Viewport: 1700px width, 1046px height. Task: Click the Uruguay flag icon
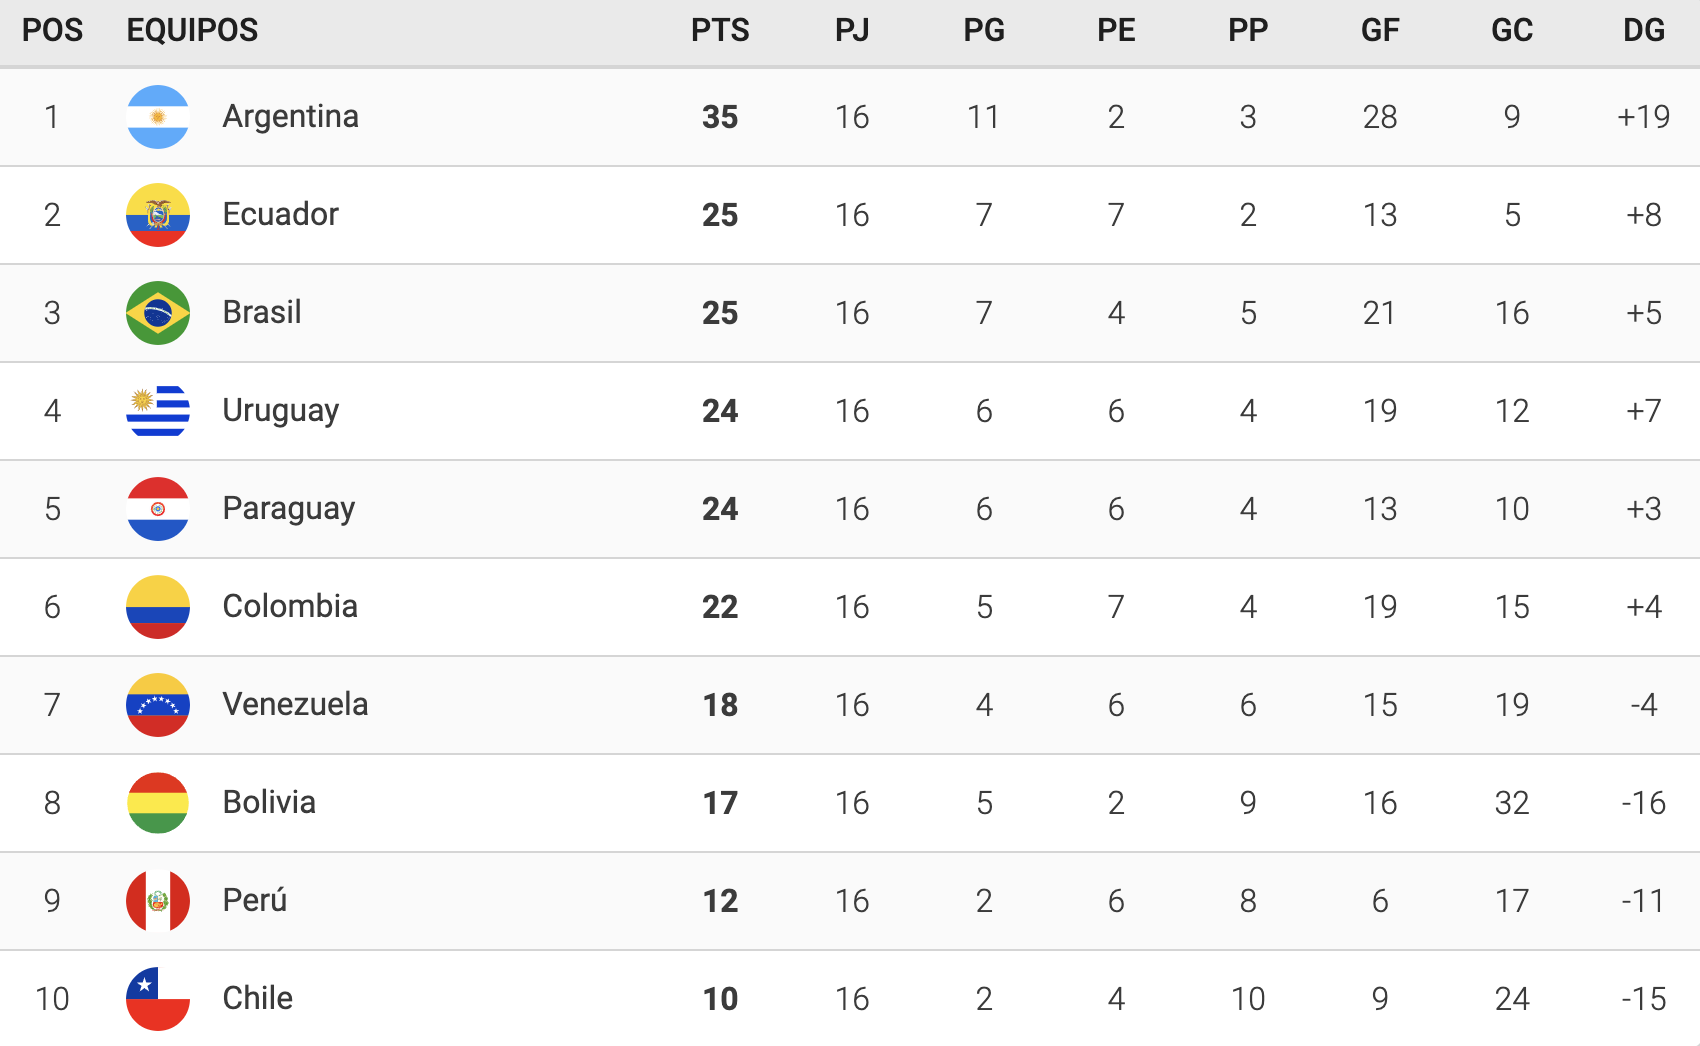158,411
